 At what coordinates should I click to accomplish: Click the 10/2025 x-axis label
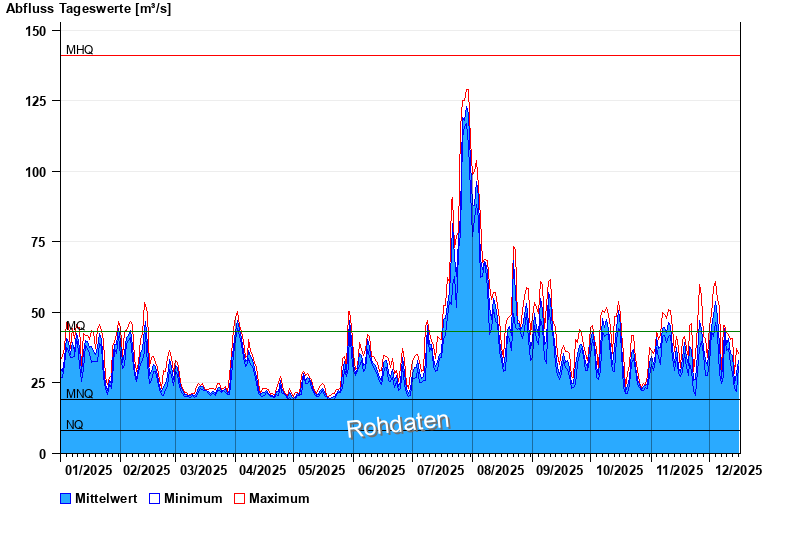(617, 469)
